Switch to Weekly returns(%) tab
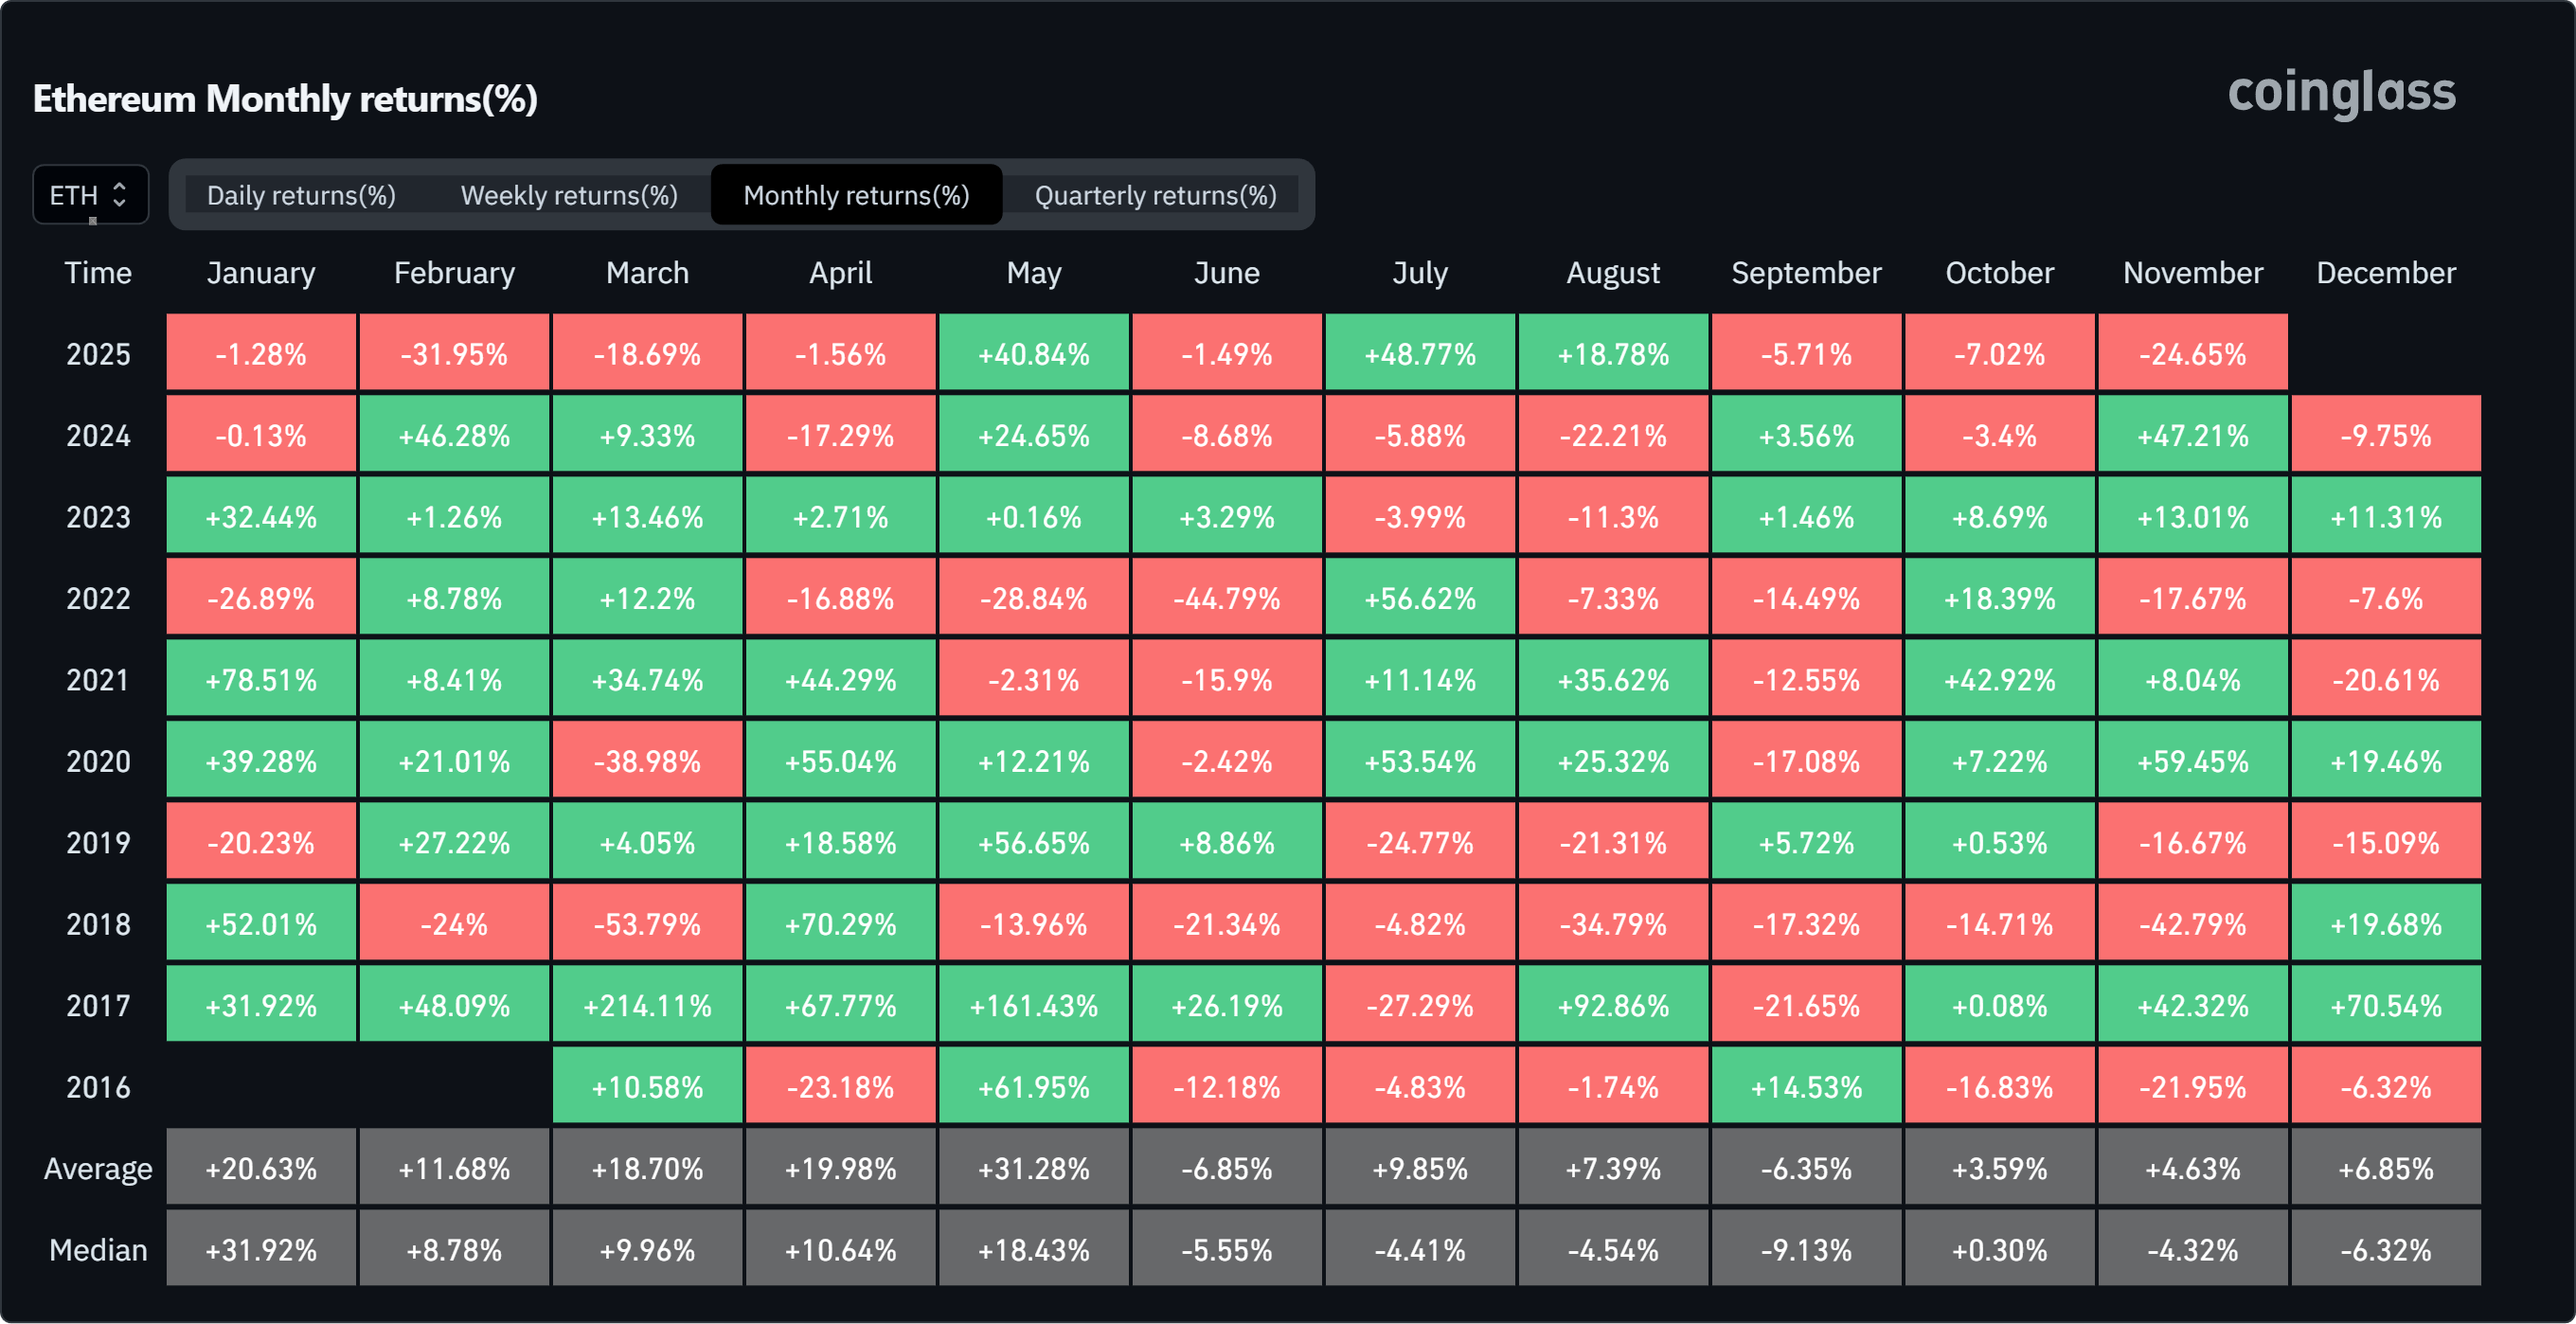2576x1324 pixels. pos(569,195)
